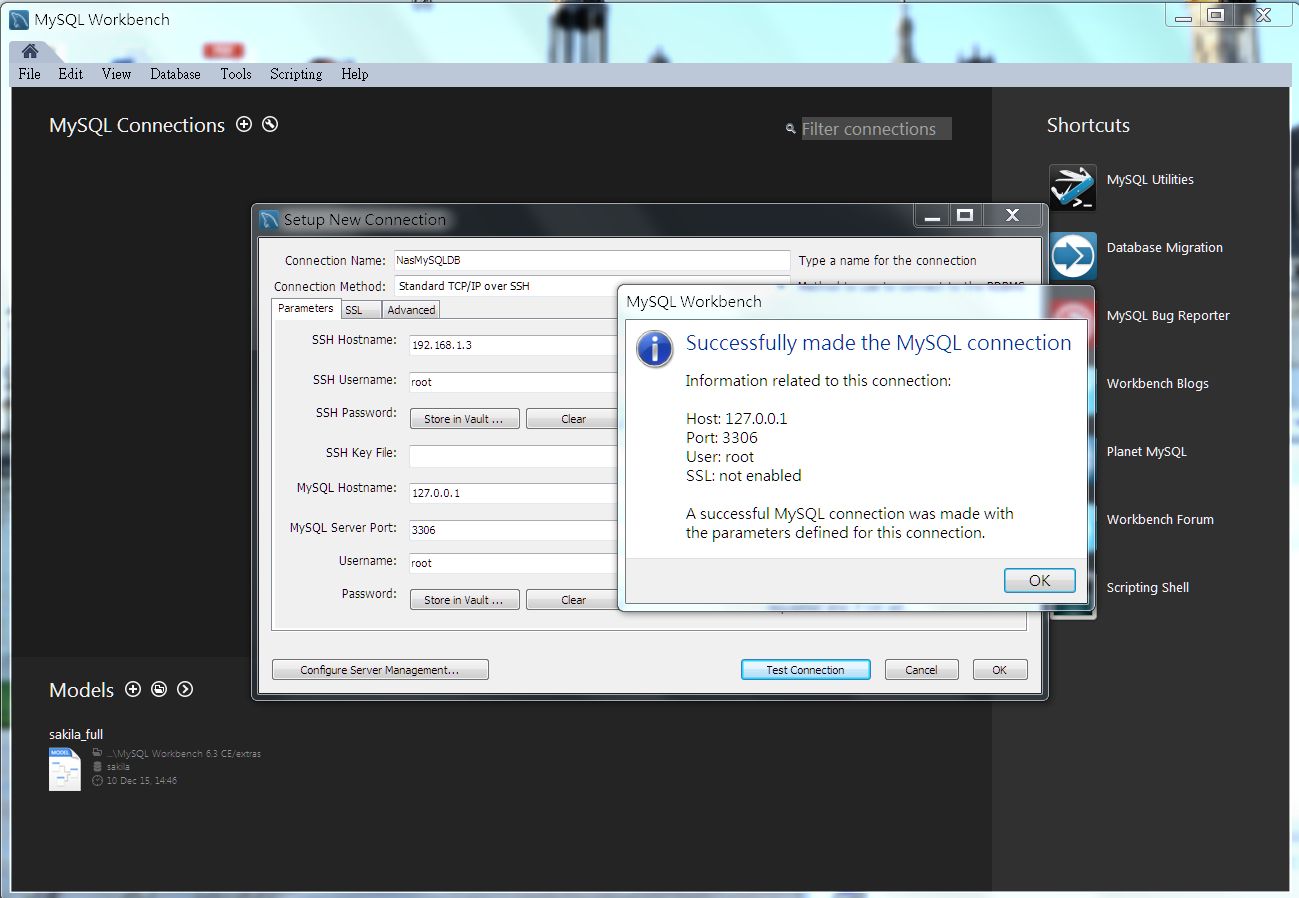Select the sakila_full model name
This screenshot has height=898, width=1299.
click(76, 734)
